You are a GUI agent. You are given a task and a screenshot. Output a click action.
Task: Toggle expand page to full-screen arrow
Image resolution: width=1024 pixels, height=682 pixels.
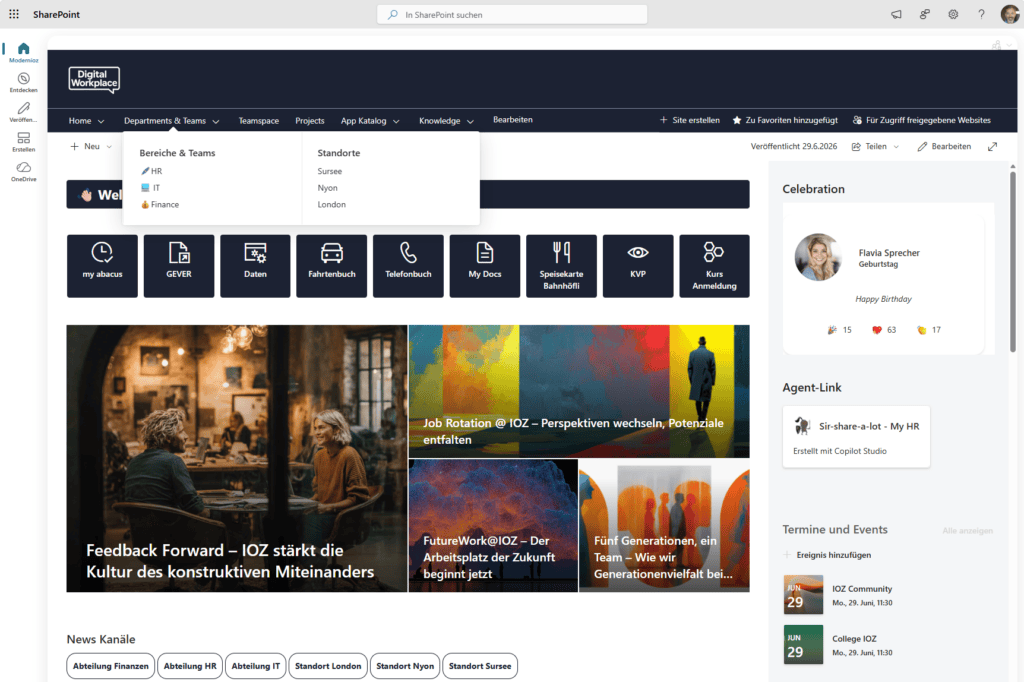[x=993, y=146]
